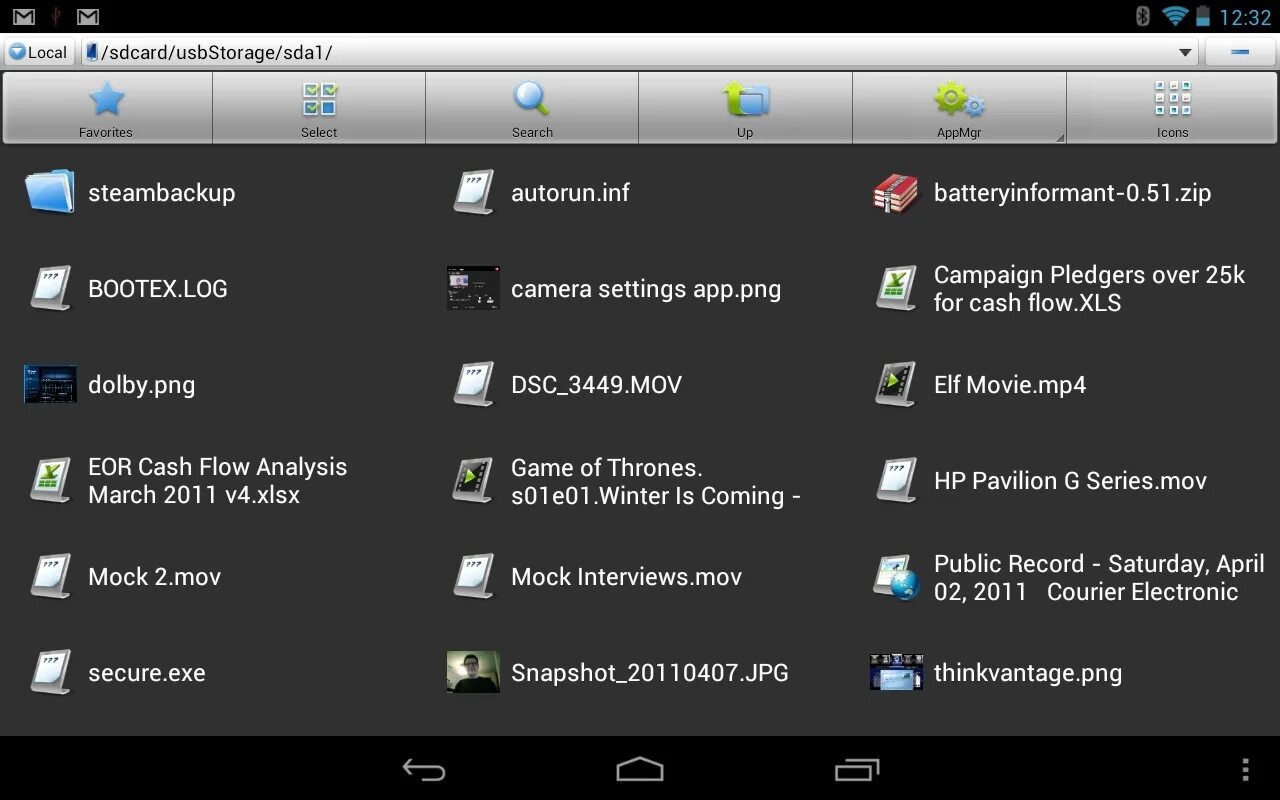Select the BOOTEX.LOG file name

click(x=158, y=289)
